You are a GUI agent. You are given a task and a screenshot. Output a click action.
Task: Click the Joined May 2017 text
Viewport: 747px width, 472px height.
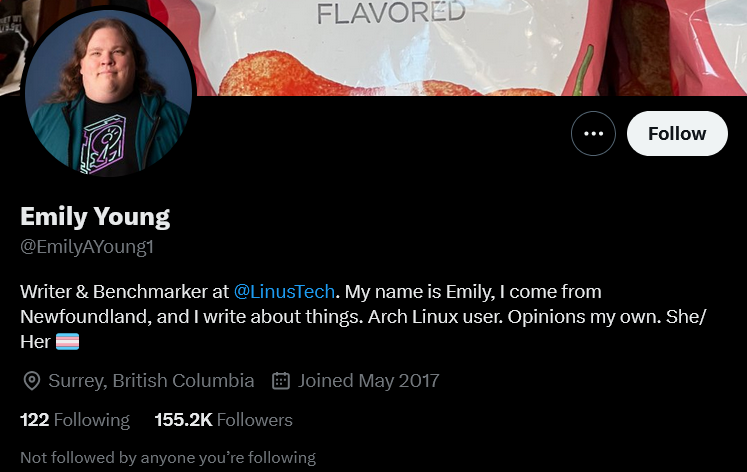point(368,381)
